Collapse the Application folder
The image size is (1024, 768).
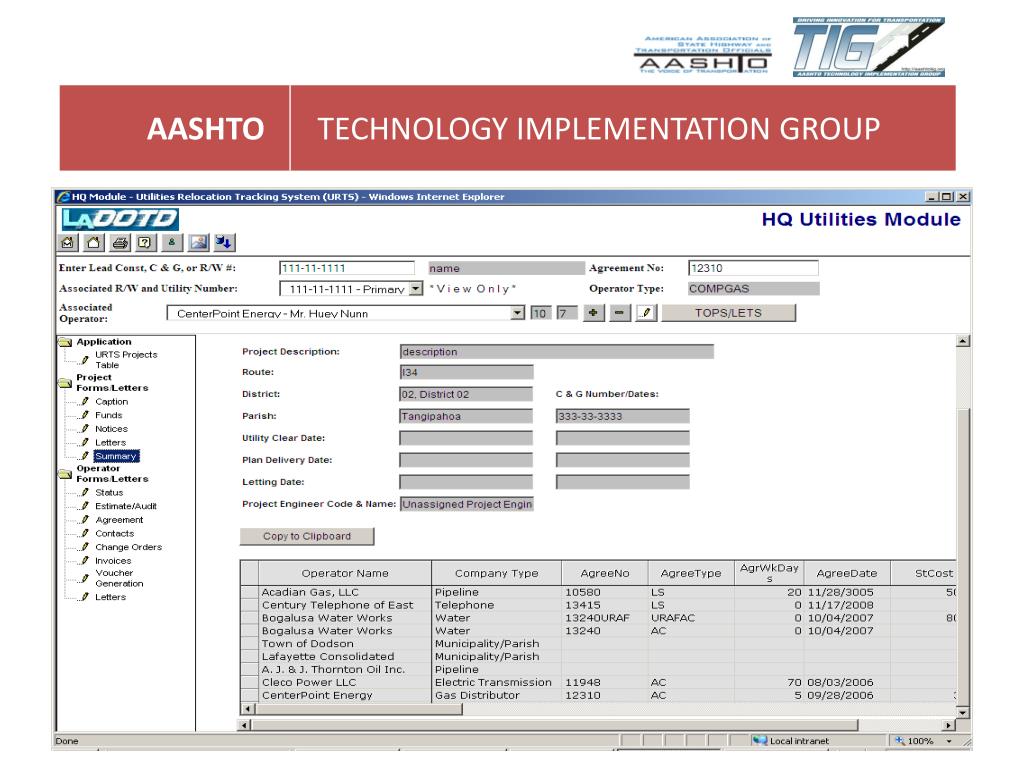point(65,342)
